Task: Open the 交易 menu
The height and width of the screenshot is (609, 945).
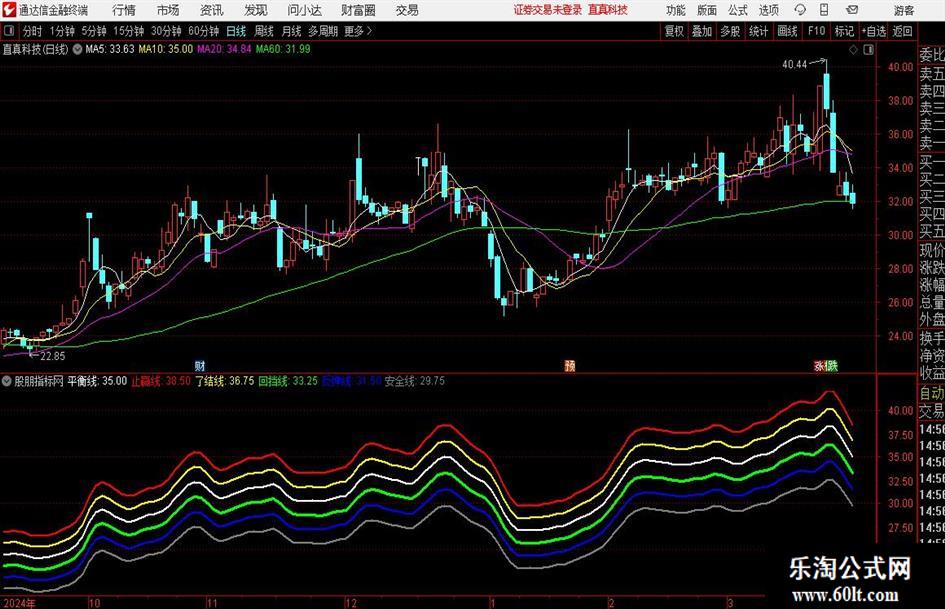Action: (x=407, y=10)
